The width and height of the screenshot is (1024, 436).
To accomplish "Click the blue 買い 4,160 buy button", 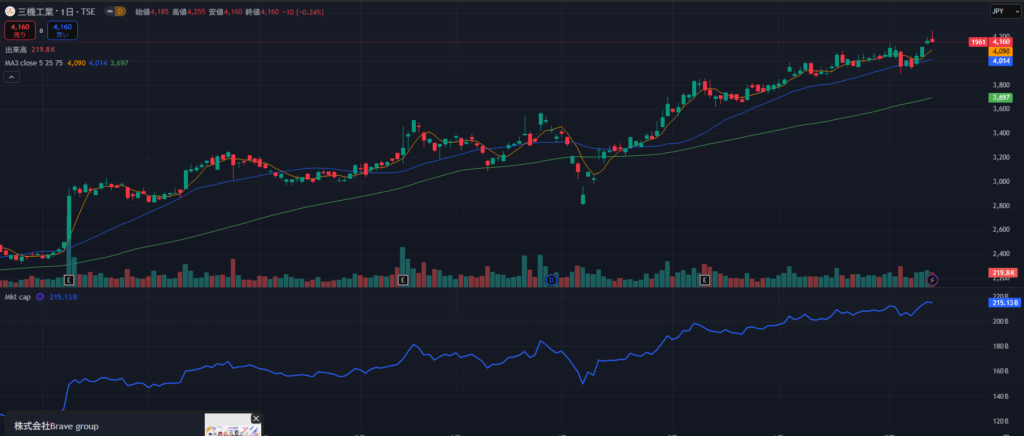I will click(x=62, y=30).
